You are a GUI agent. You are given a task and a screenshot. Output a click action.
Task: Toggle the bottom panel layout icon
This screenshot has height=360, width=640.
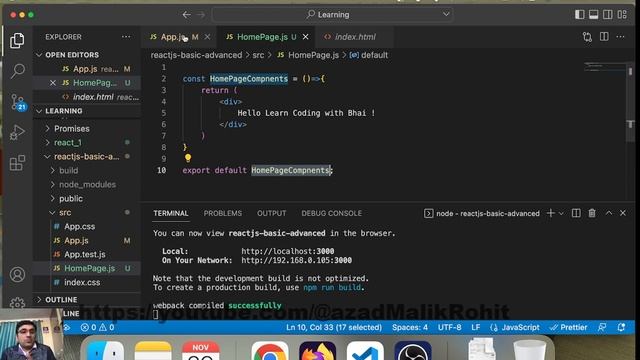[x=593, y=15]
